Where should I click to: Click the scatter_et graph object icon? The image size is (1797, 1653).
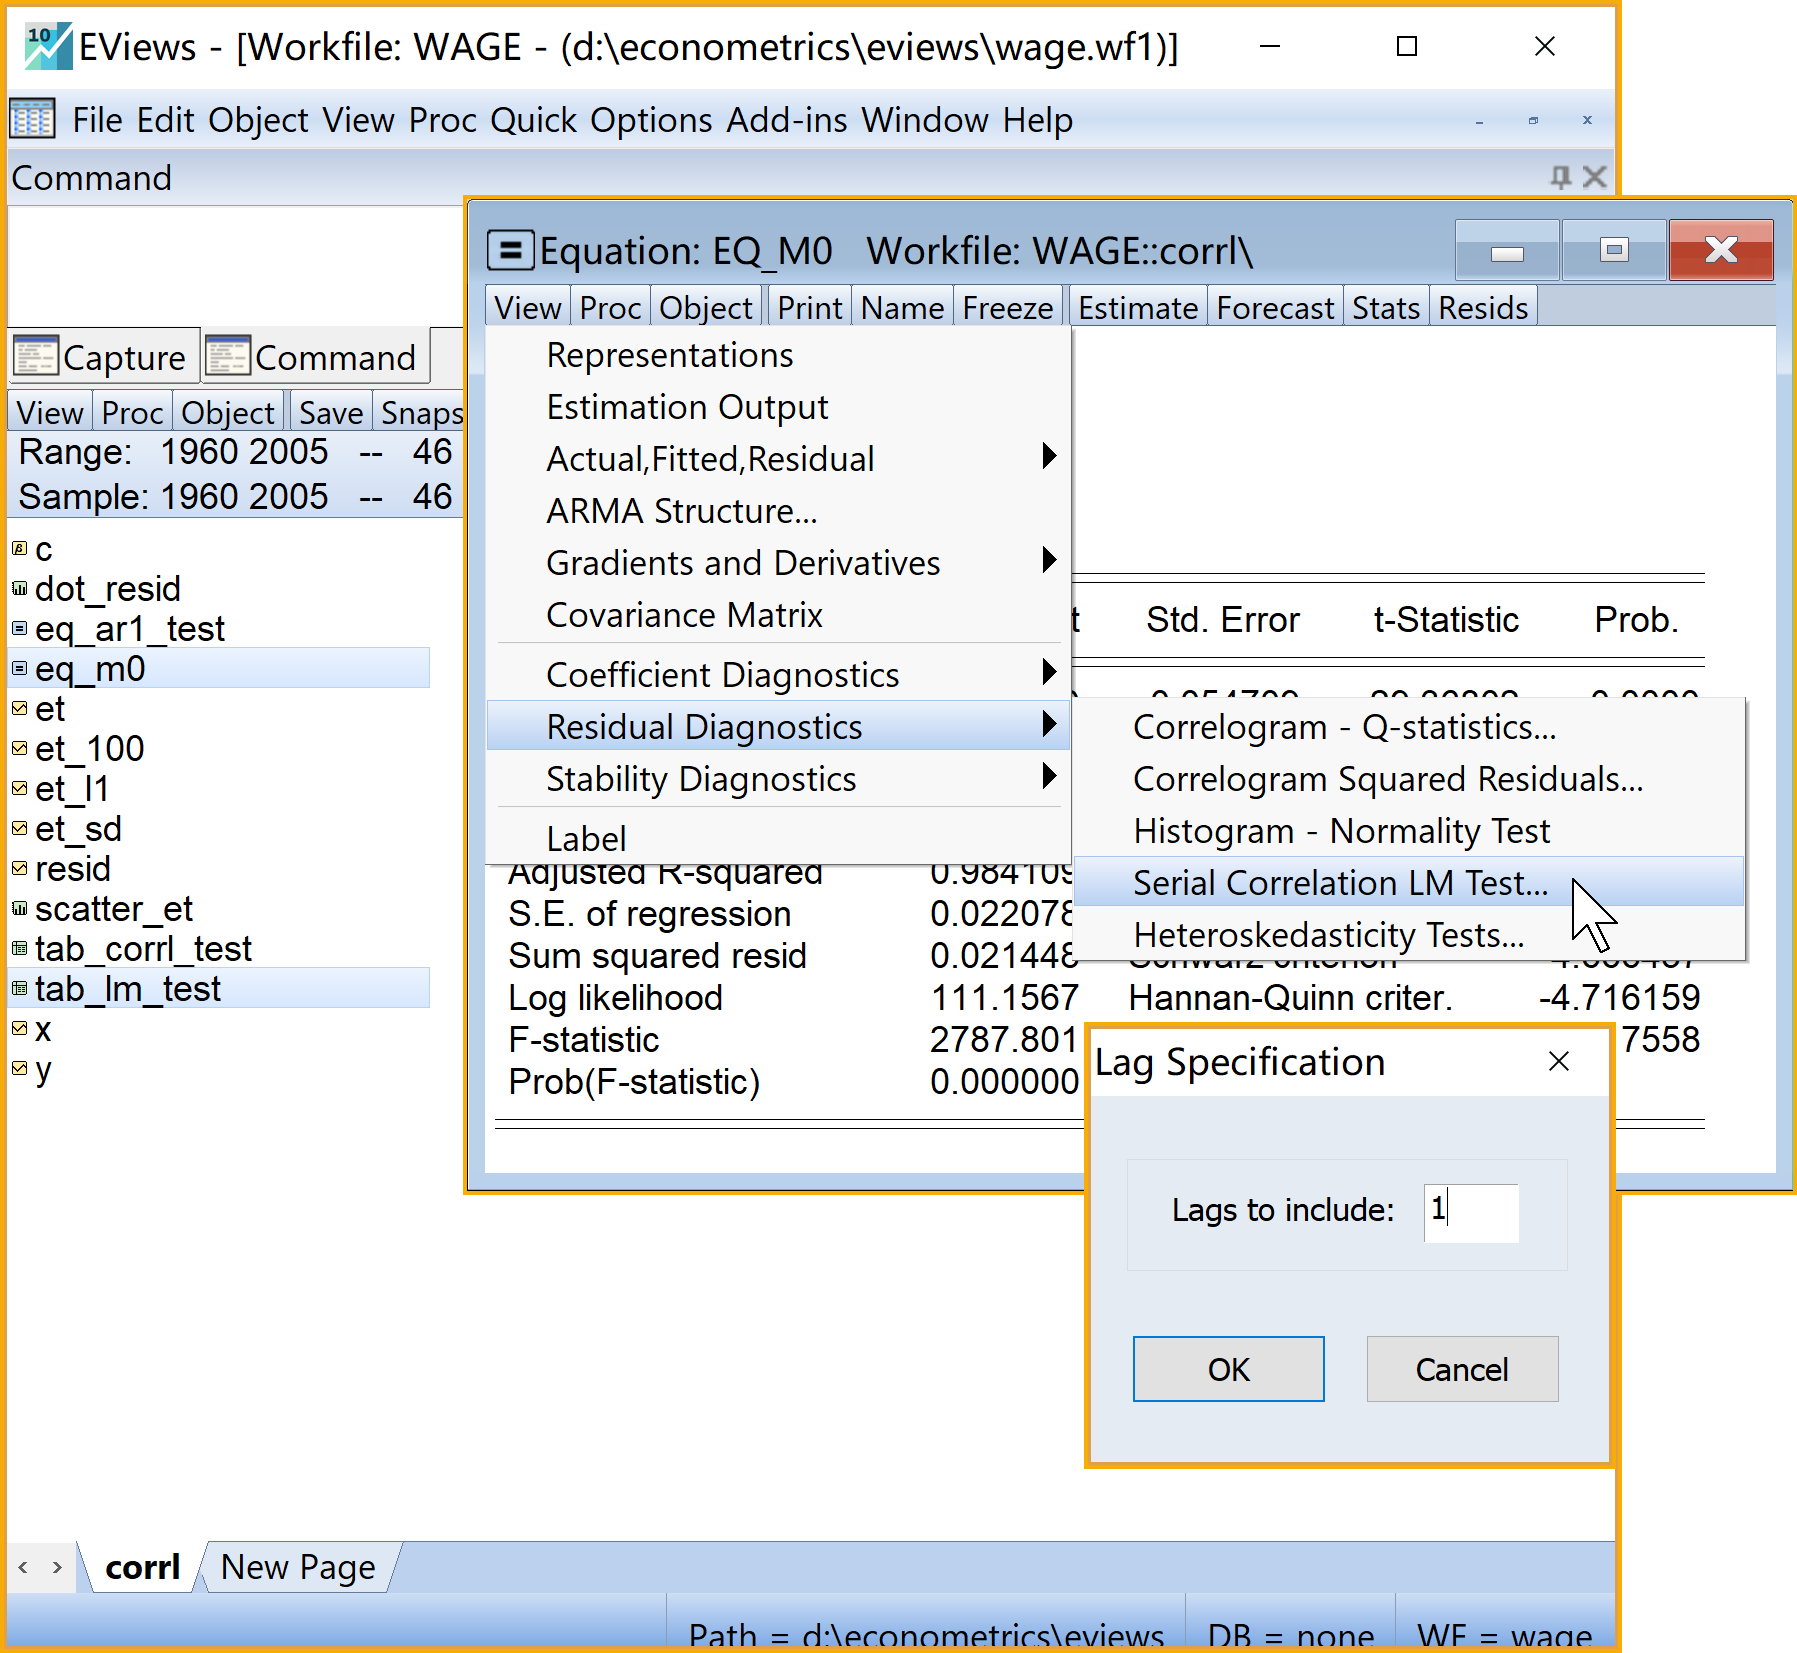point(19,908)
